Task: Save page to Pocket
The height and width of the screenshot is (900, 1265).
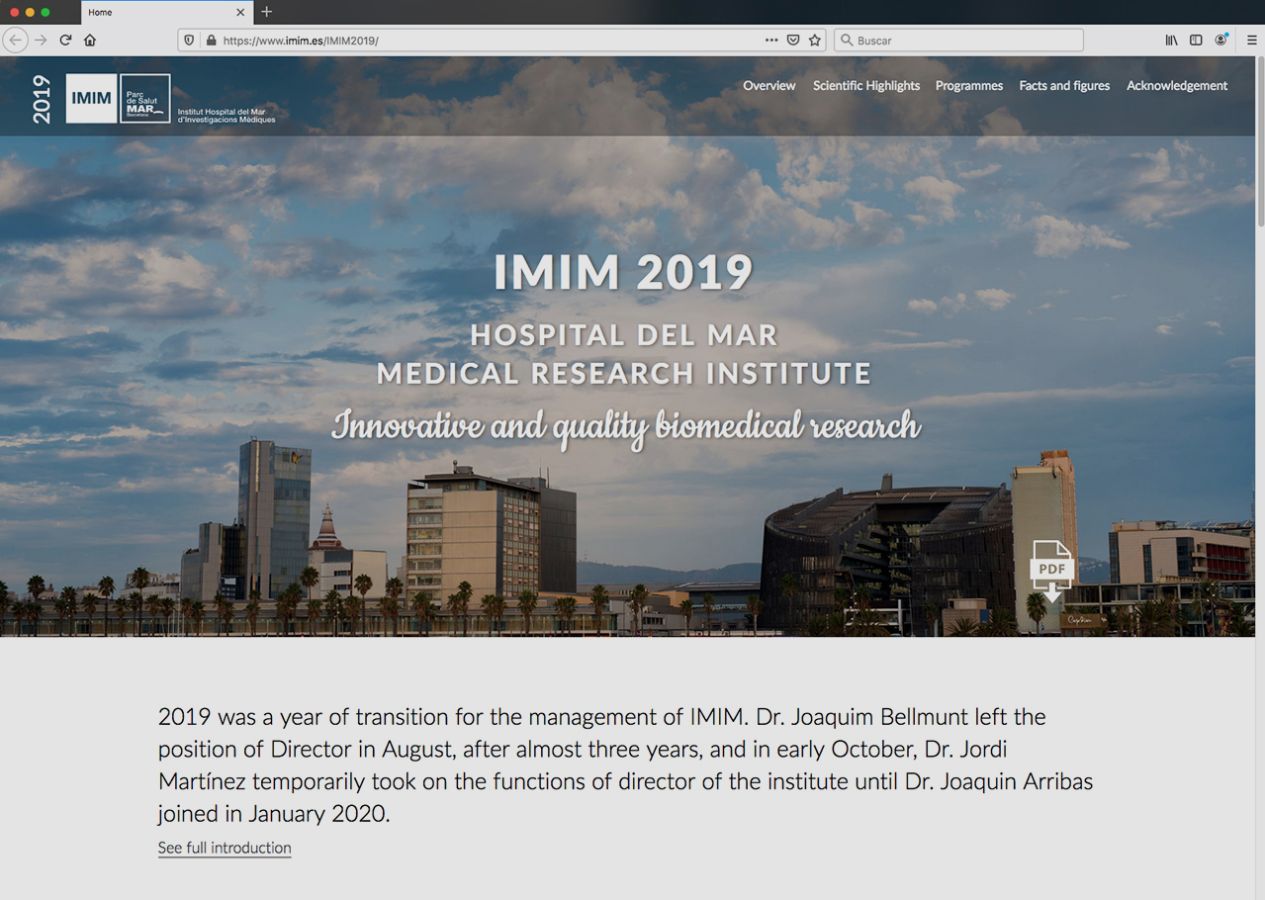Action: 793,40
